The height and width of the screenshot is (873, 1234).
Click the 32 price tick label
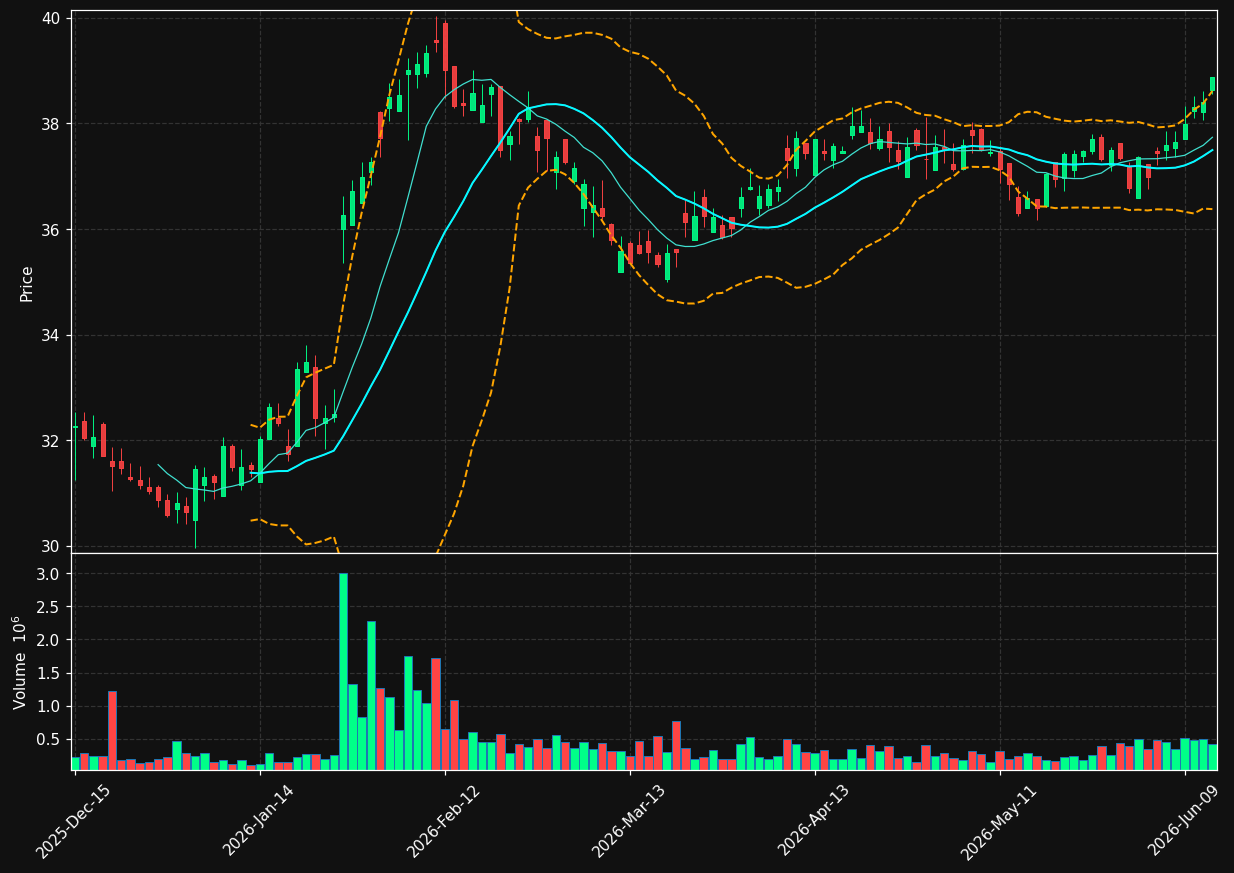52,441
